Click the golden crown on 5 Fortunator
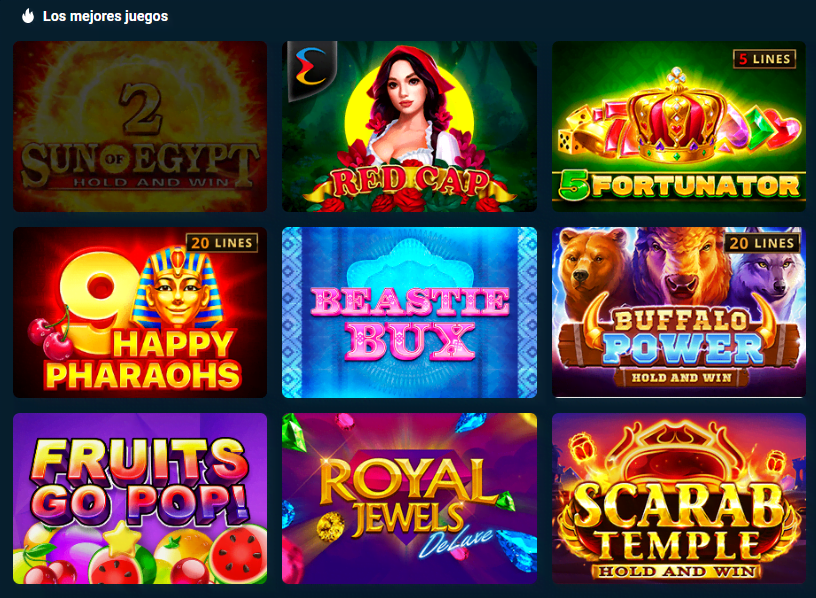Image resolution: width=816 pixels, height=598 pixels. [x=677, y=117]
